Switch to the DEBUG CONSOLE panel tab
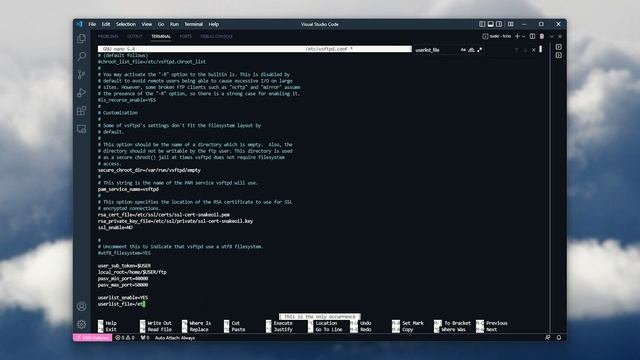The image size is (640, 360). coord(216,36)
